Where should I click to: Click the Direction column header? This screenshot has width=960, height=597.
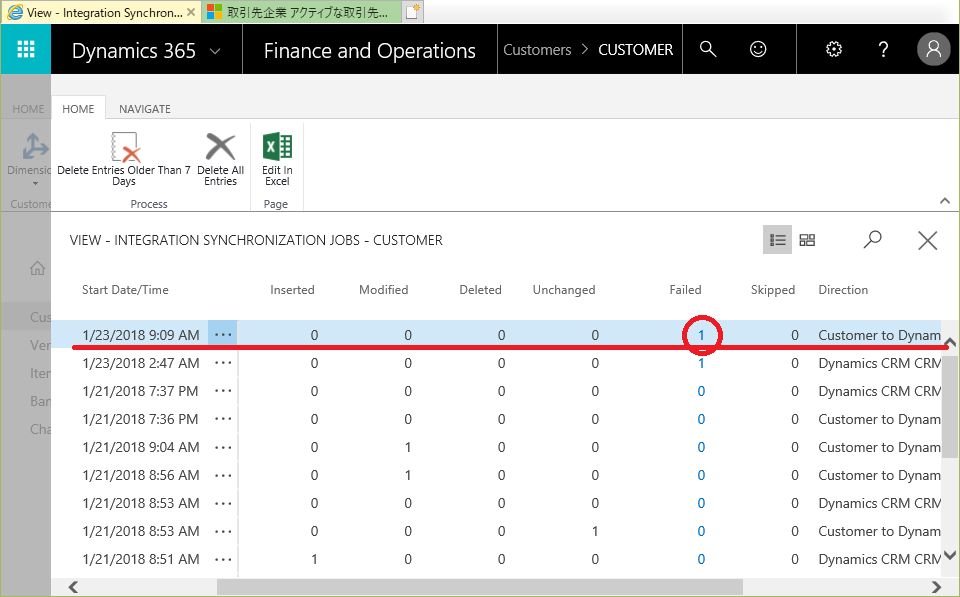click(843, 290)
